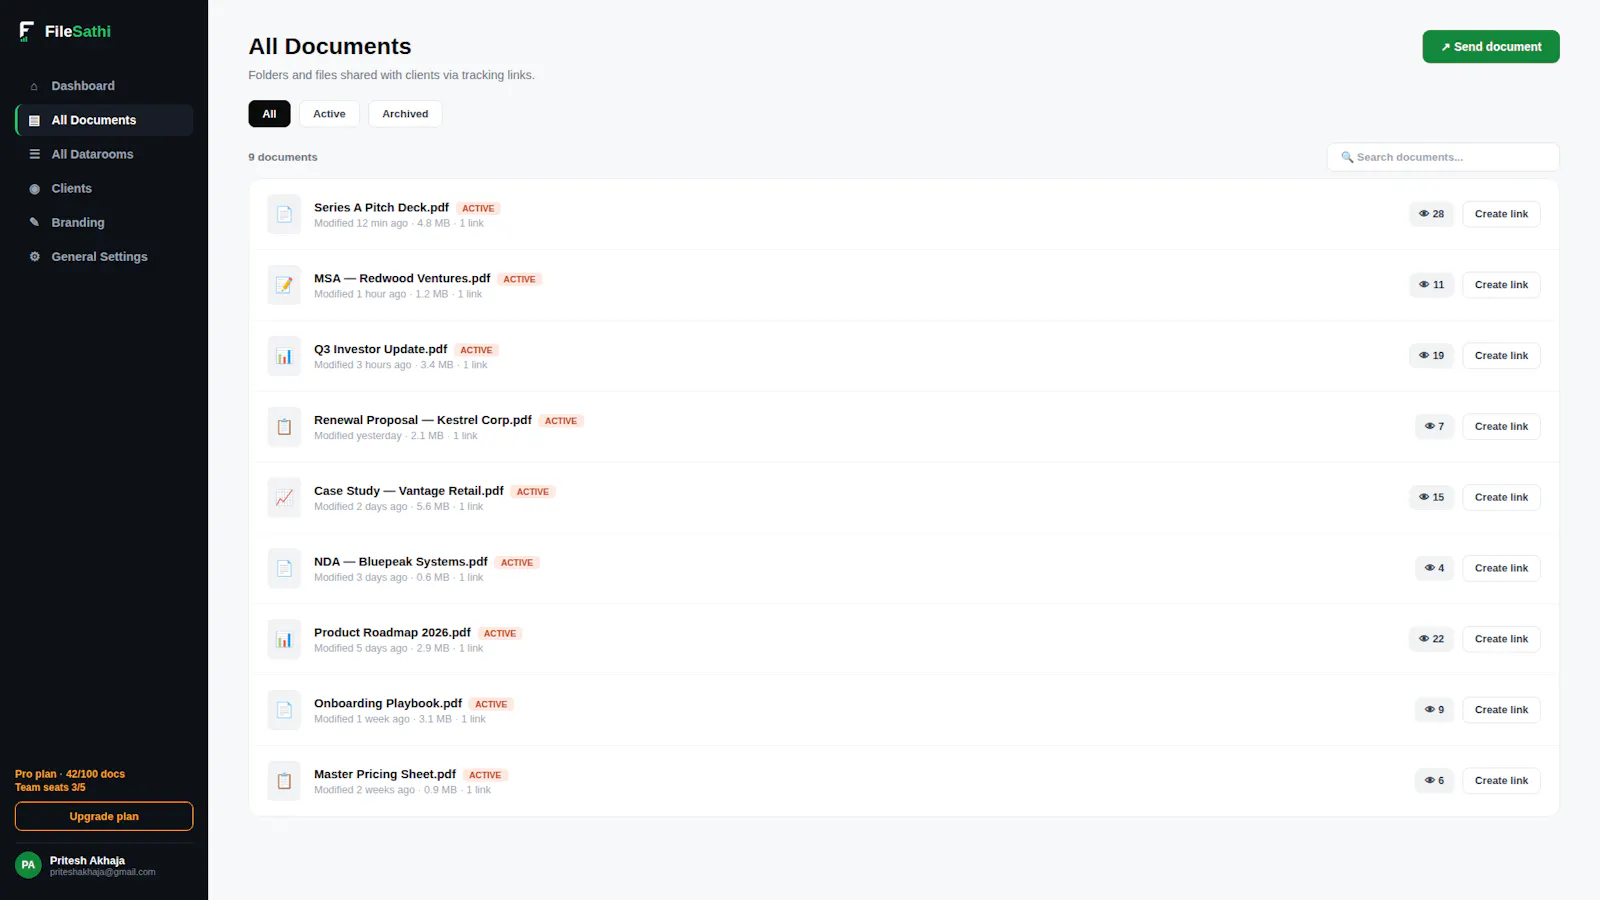Image resolution: width=1600 pixels, height=900 pixels.
Task: Open Branding settings in sidebar
Action: tap(104, 222)
